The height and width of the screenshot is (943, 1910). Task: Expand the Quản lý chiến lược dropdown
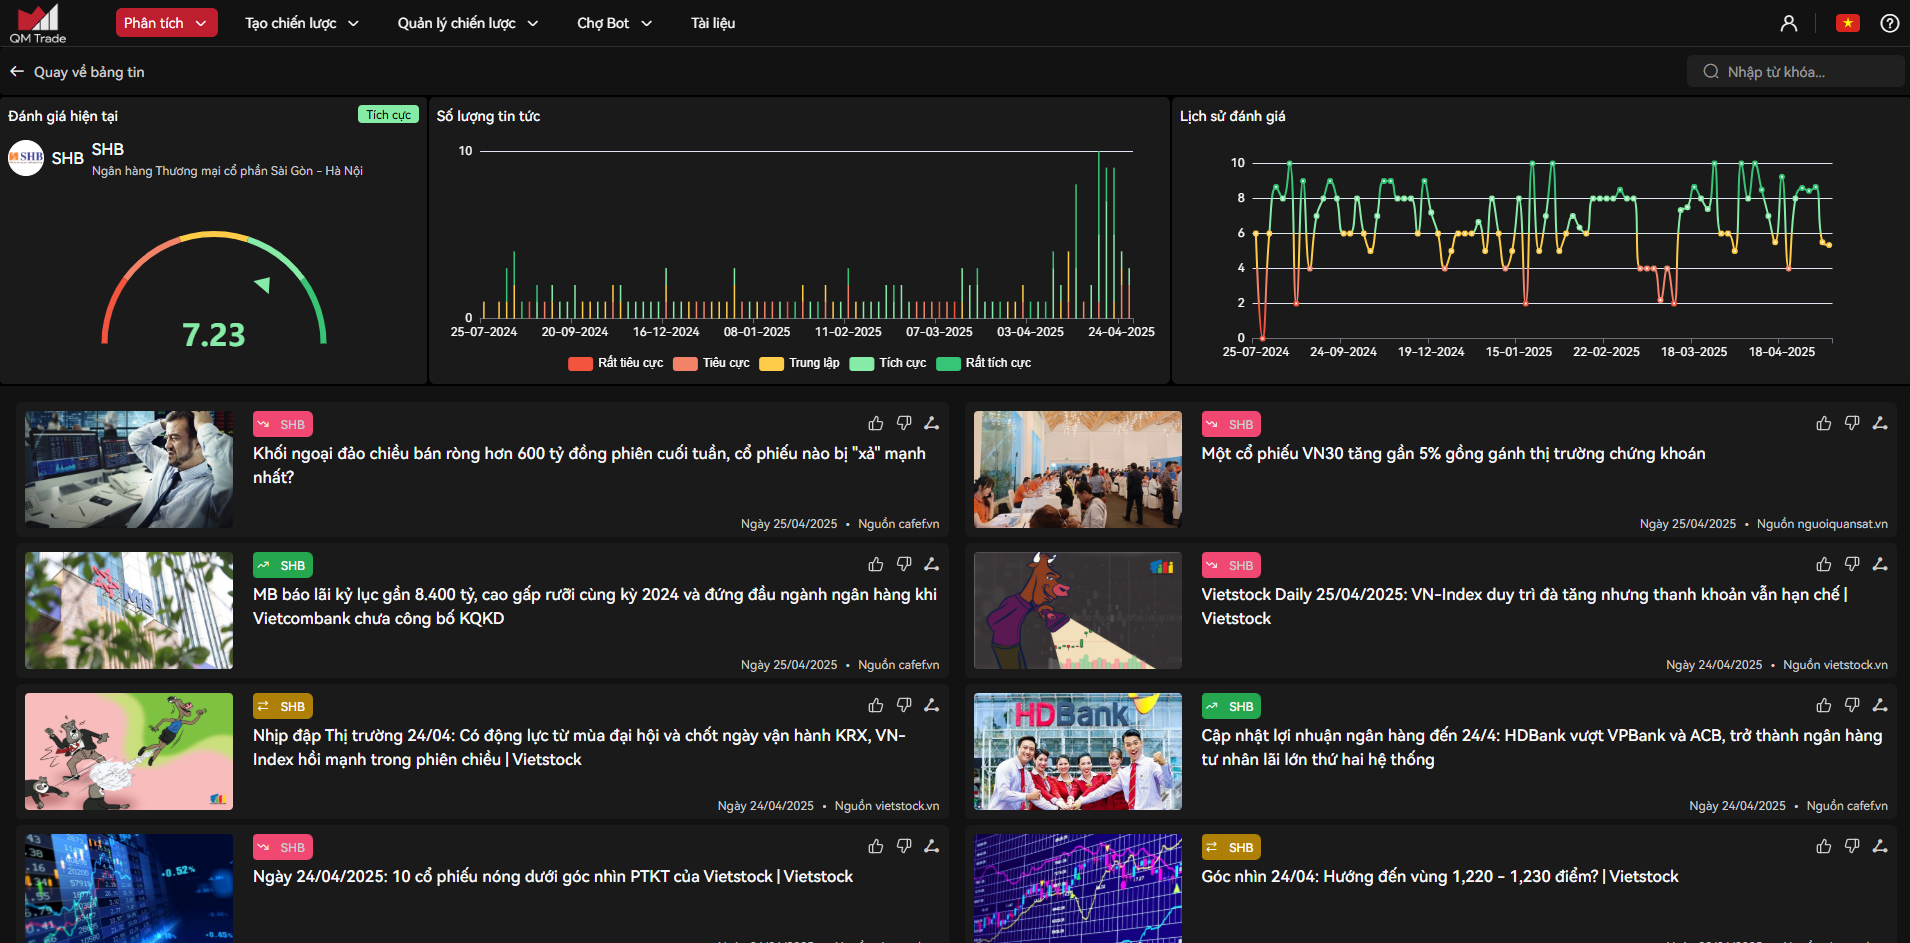[x=467, y=23]
